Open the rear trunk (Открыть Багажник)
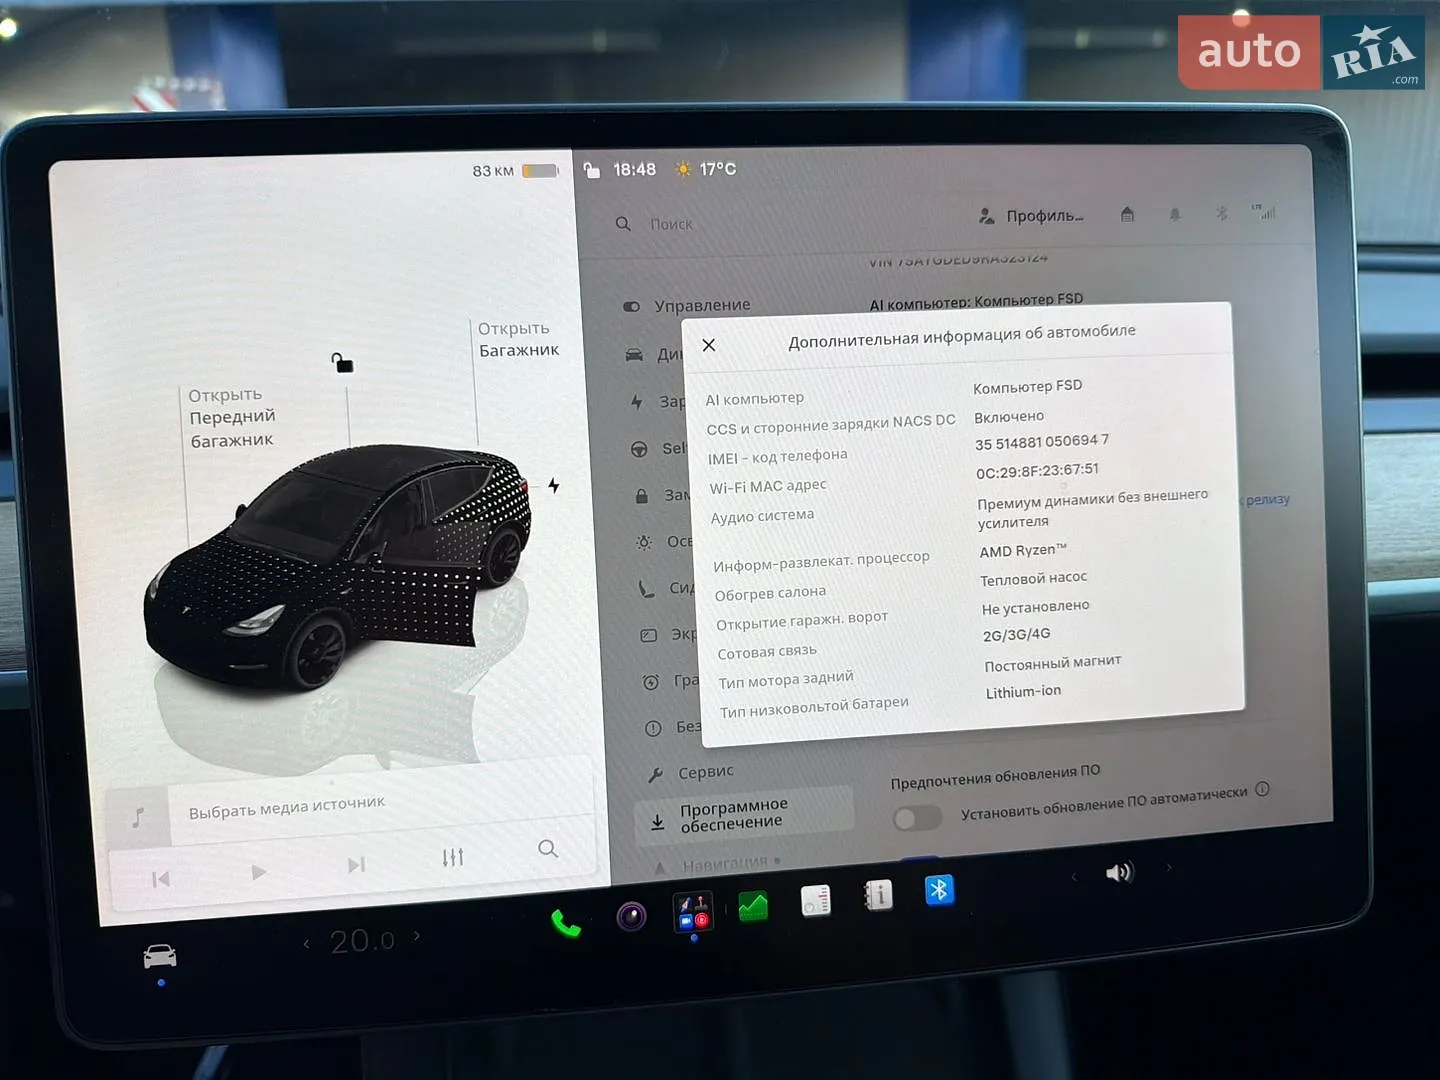This screenshot has height=1080, width=1440. [518, 340]
